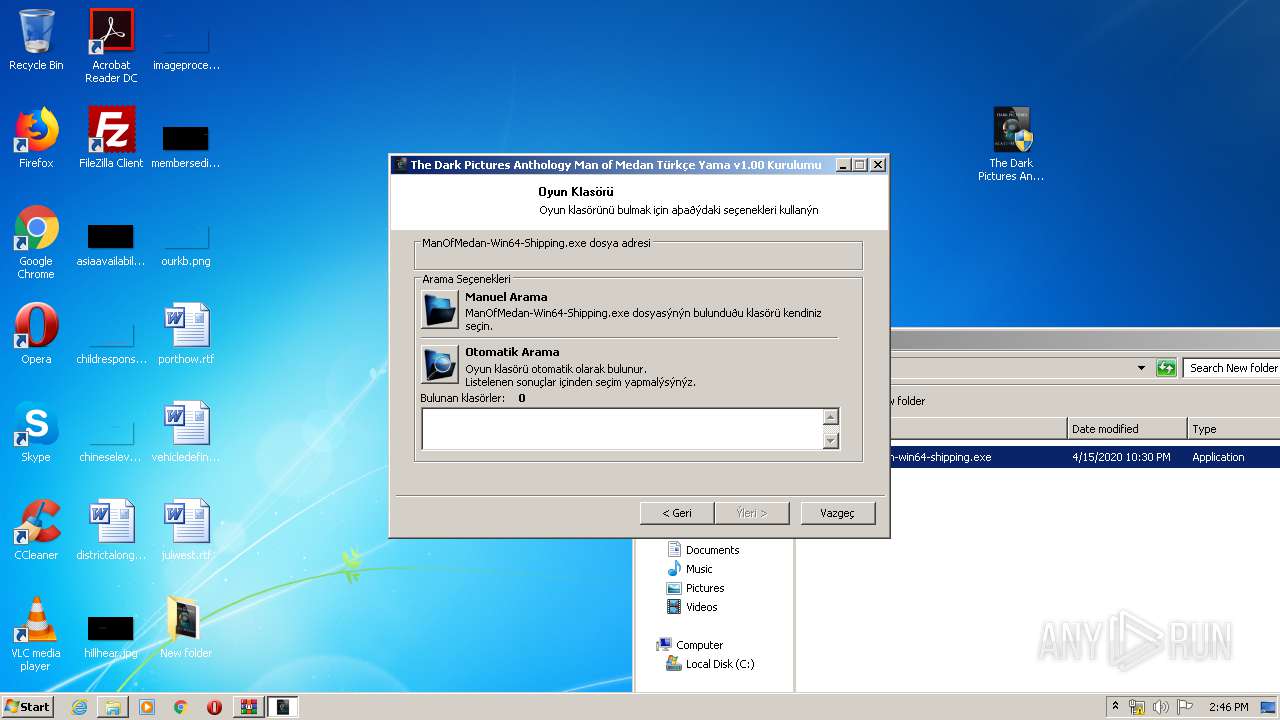Click the found folders list box
Image resolution: width=1280 pixels, height=720 pixels.
(622, 429)
